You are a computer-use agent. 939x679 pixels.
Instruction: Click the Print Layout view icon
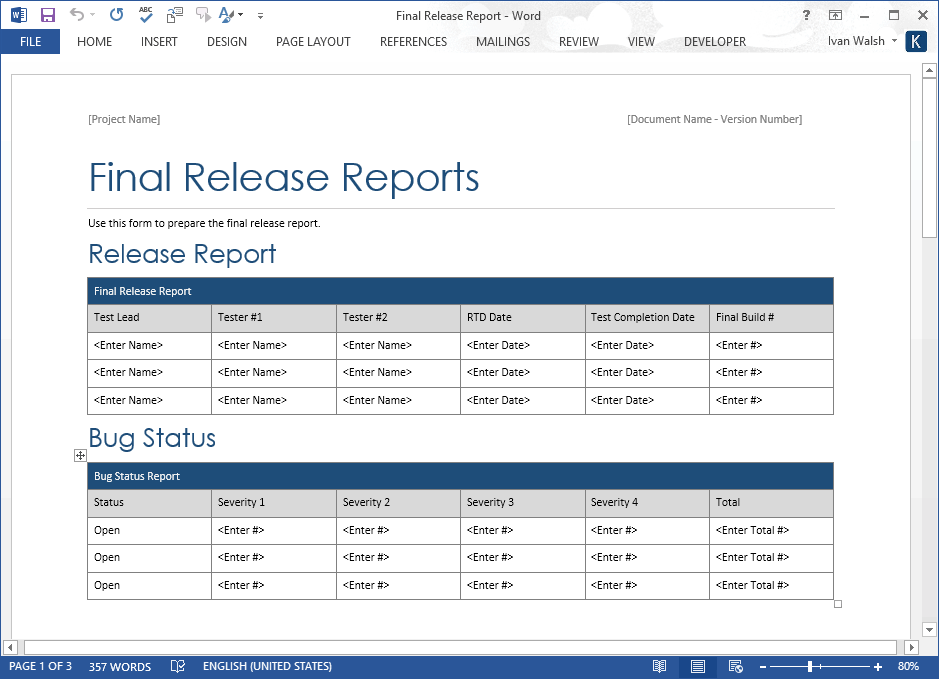pyautogui.click(x=698, y=666)
